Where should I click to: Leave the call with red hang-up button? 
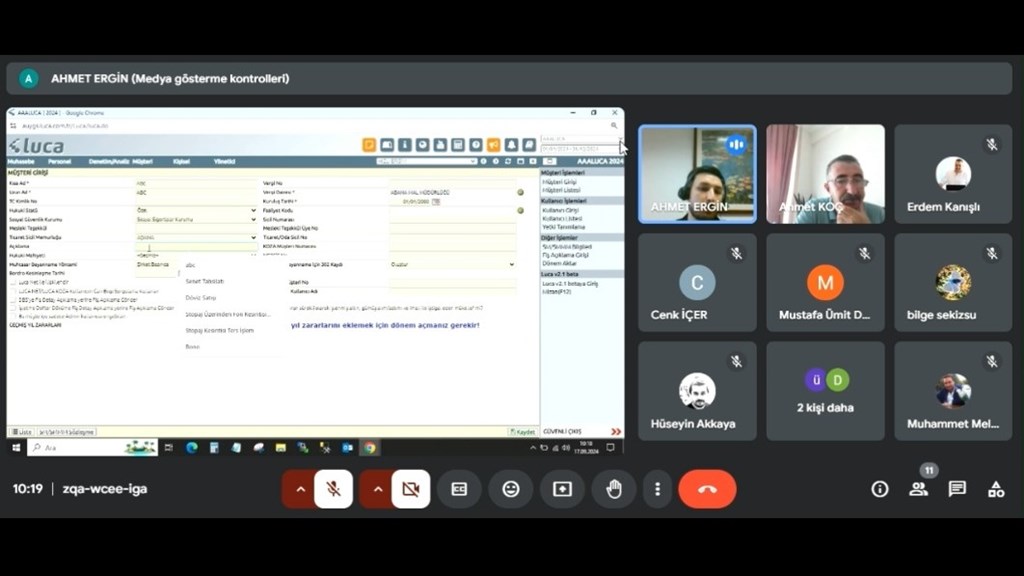(707, 489)
